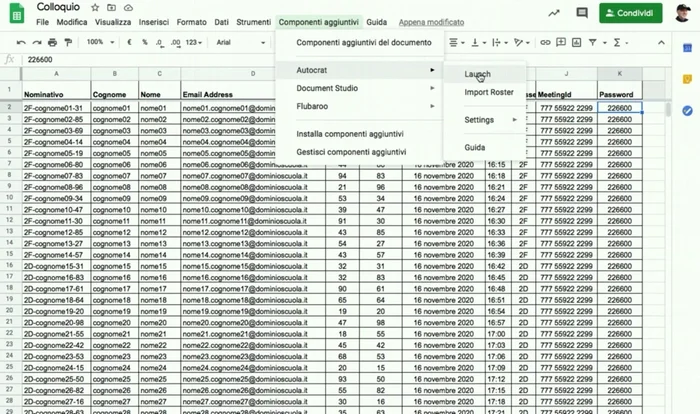Choose Launch in the Autocrat submenu
Image resolution: width=700 pixels, height=414 pixels.
(x=478, y=74)
